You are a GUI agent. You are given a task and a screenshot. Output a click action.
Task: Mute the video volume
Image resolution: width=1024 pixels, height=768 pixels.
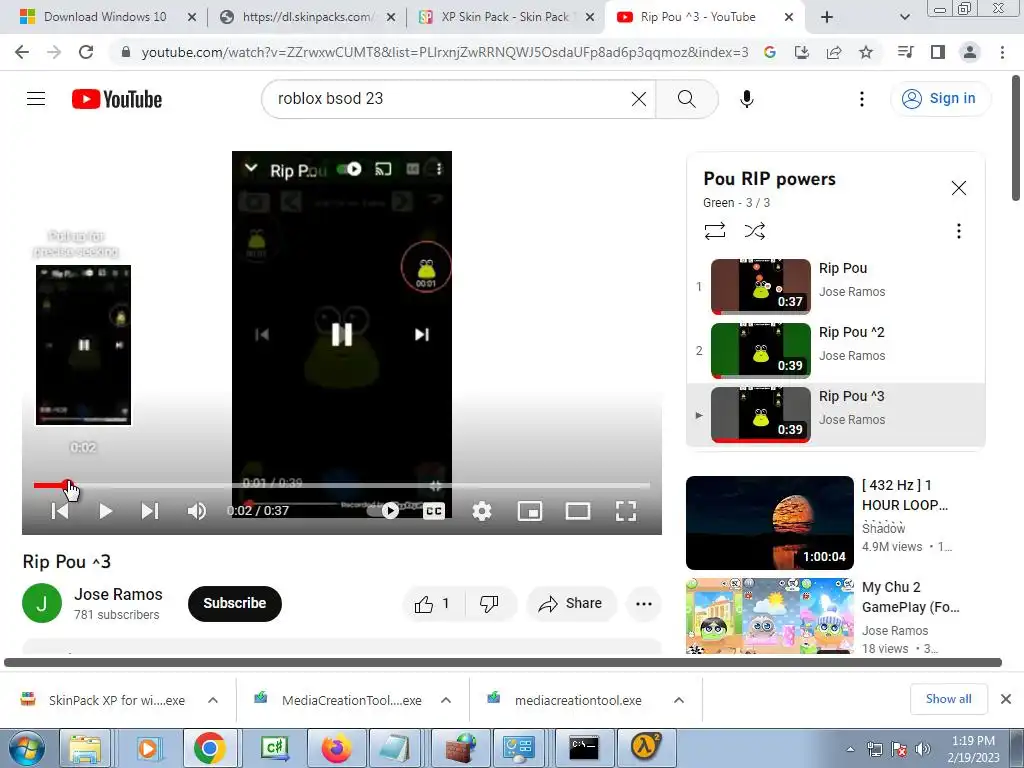click(197, 511)
